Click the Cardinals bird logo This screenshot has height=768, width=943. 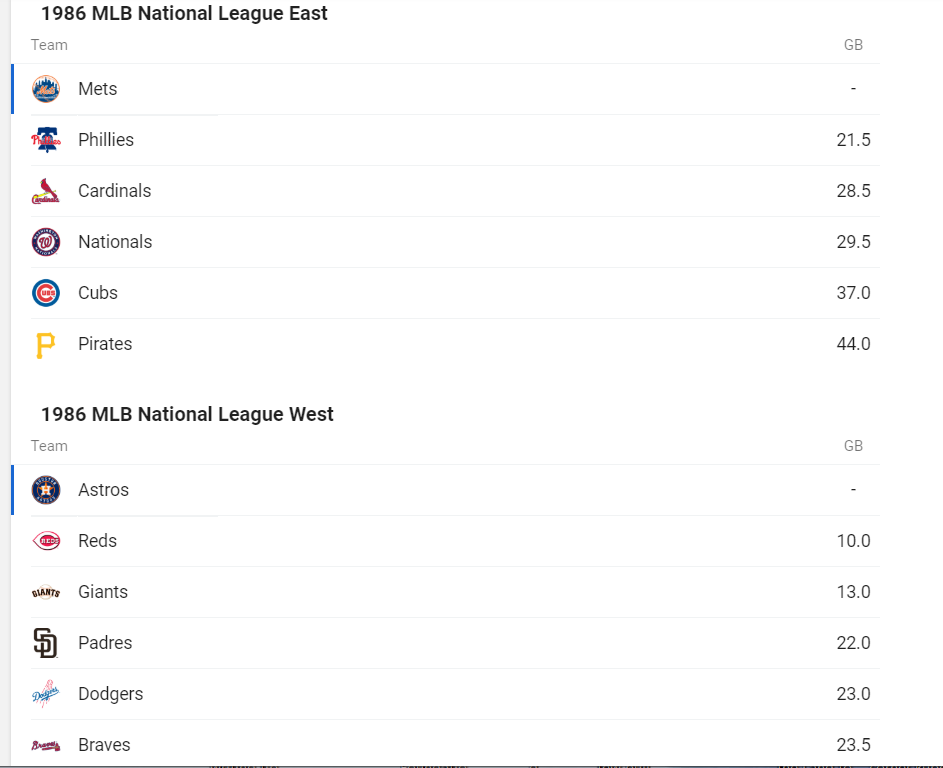coord(46,191)
